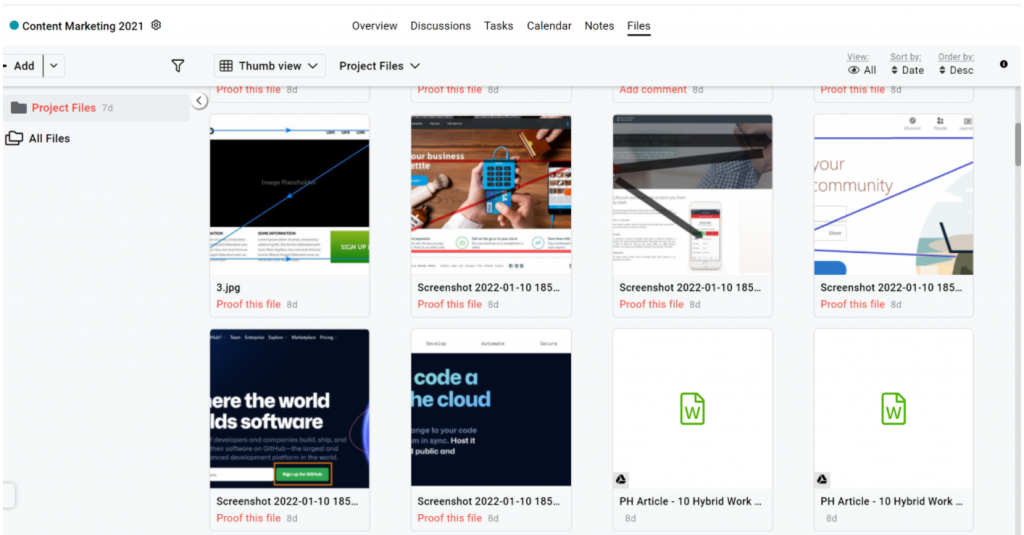Image resolution: width=1024 pixels, height=535 pixels.
Task: Click Word icon on first PH Article
Action: (692, 409)
